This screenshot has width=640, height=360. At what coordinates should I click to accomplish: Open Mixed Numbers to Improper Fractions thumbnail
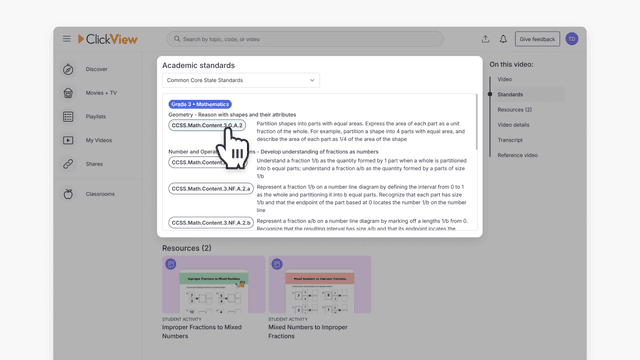click(x=320, y=284)
